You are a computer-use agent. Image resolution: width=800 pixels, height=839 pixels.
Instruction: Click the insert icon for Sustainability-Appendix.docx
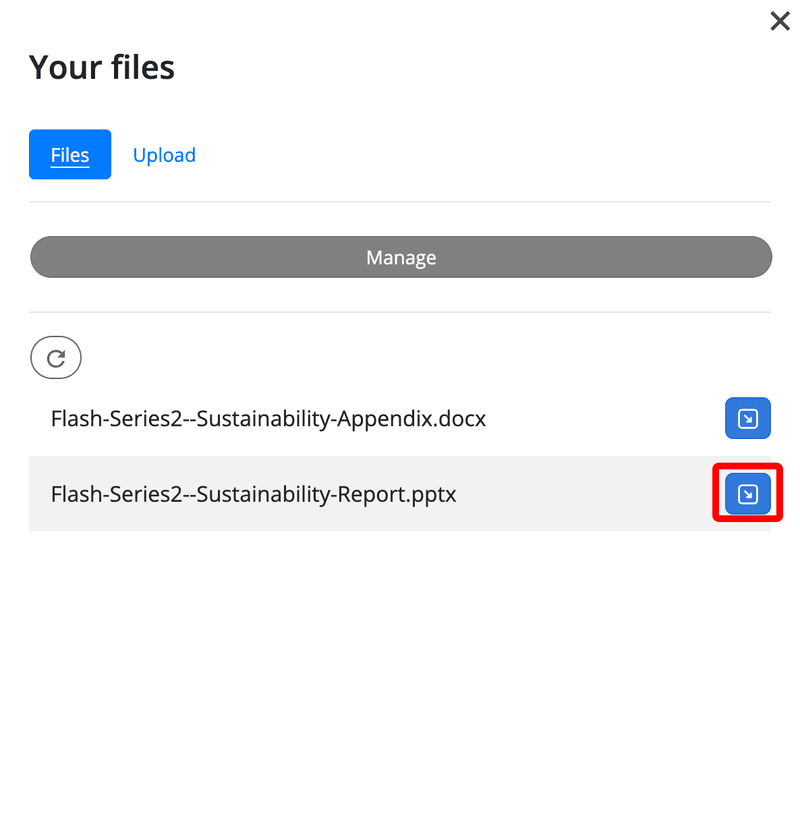click(747, 419)
